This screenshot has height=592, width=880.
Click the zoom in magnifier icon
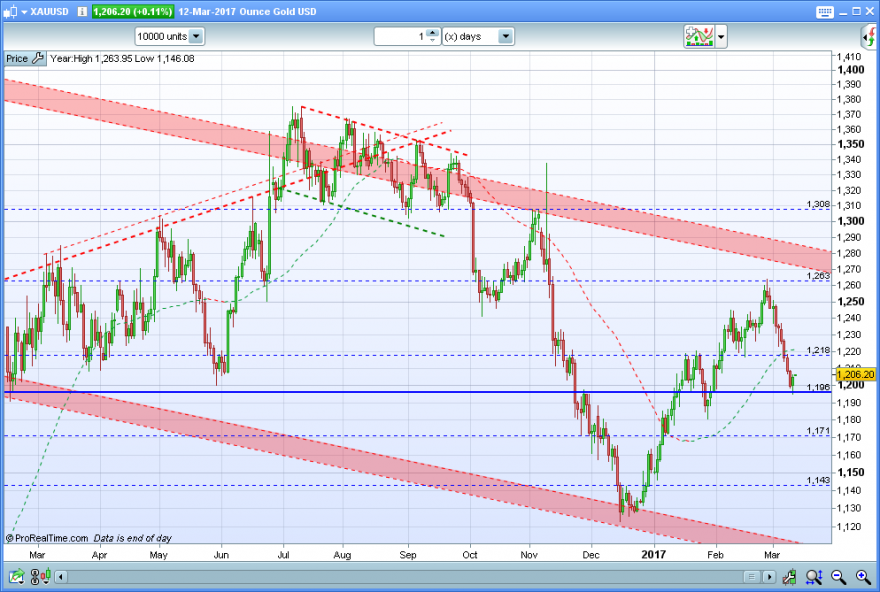point(863,576)
